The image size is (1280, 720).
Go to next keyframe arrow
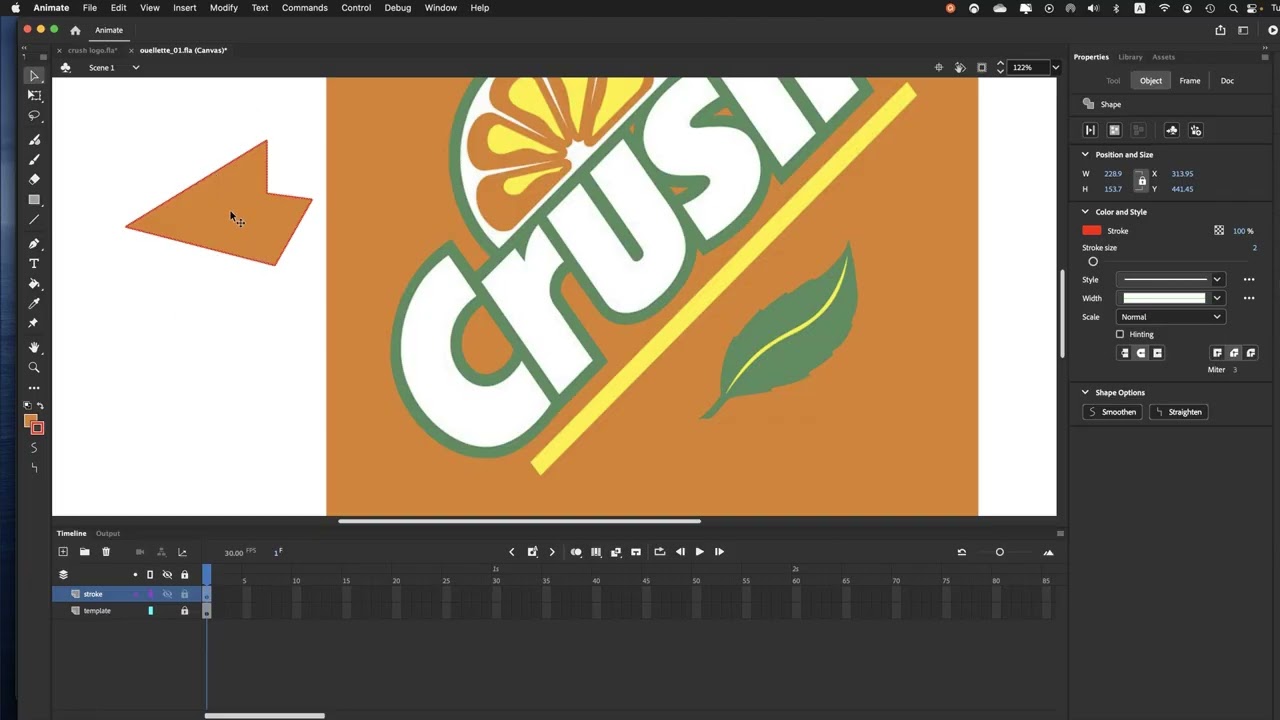(552, 552)
